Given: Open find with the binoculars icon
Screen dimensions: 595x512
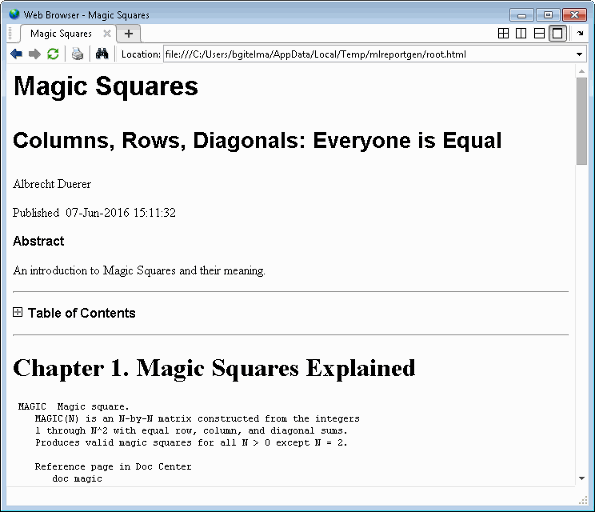Looking at the screenshot, I should pyautogui.click(x=102, y=54).
